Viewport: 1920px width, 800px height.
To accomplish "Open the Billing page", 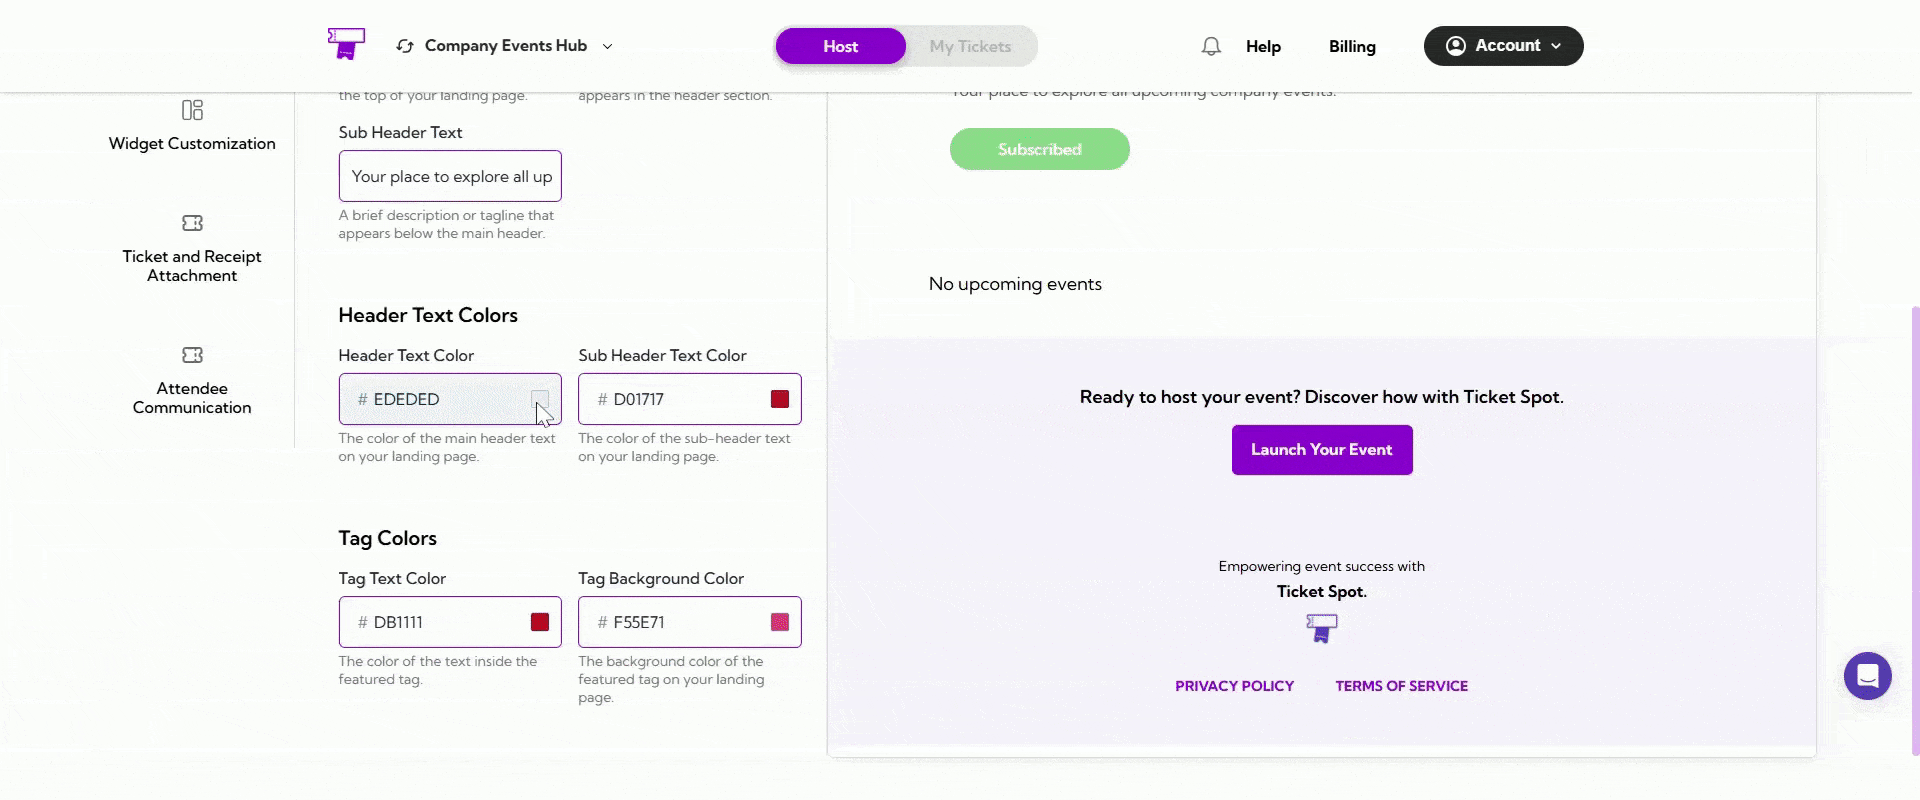I will tap(1352, 46).
